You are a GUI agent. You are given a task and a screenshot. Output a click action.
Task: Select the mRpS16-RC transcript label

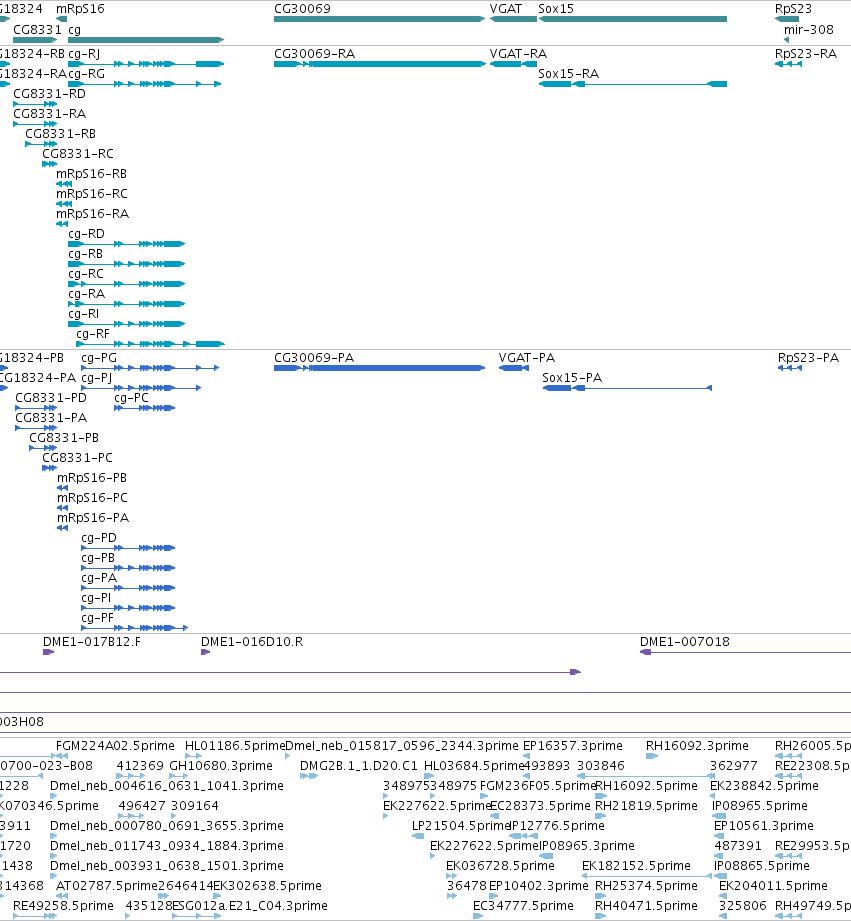92,194
